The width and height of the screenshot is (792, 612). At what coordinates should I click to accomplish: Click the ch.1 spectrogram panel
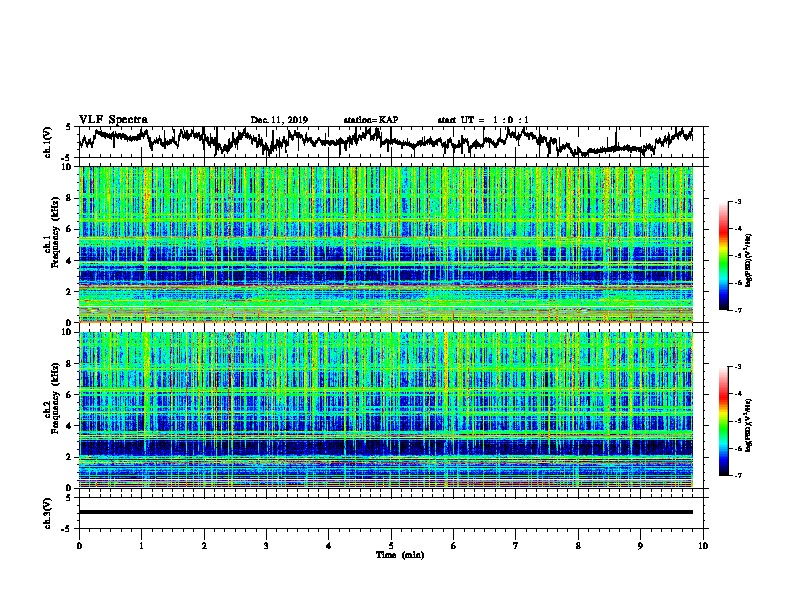[x=386, y=244]
